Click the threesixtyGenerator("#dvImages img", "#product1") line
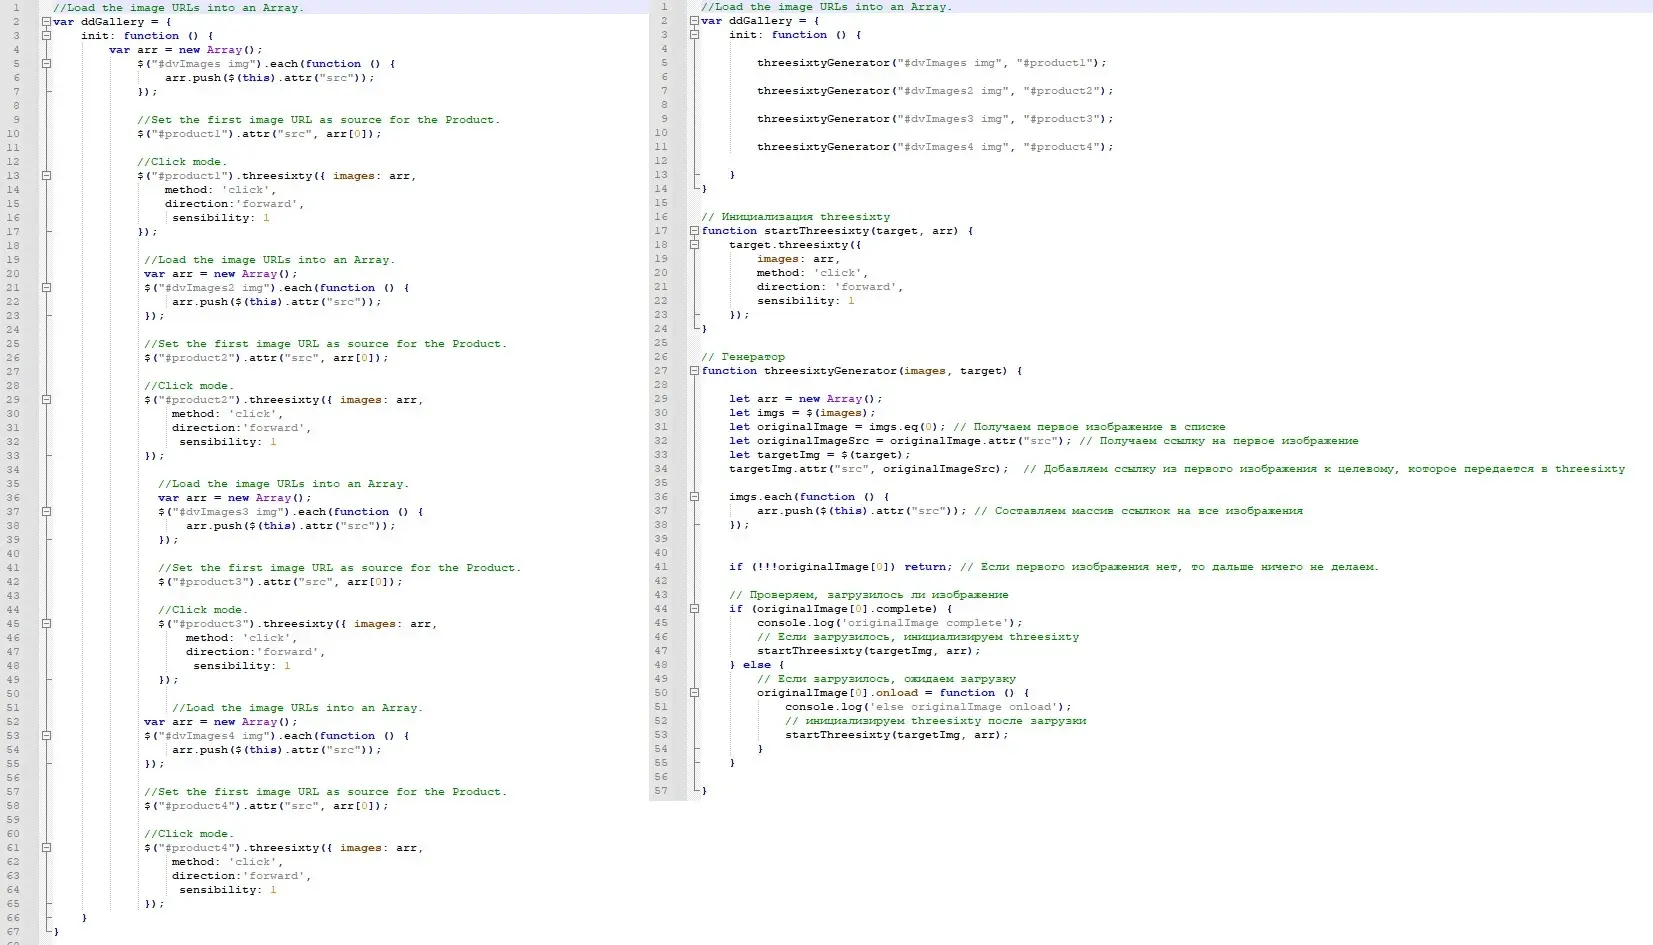The width and height of the screenshot is (1653, 945). (x=931, y=63)
